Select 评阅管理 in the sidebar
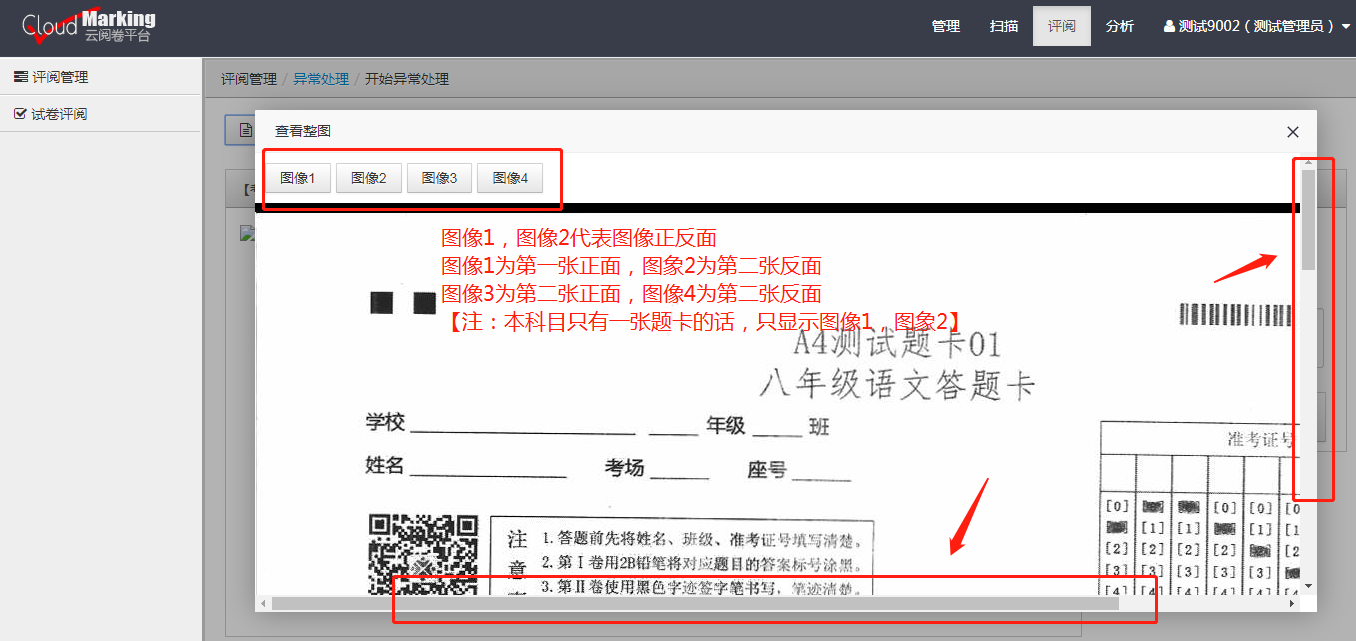 click(59, 75)
